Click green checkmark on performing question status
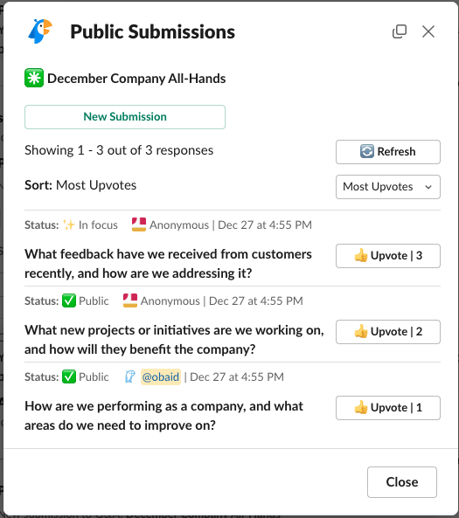Screen dimensions: 459x518 point(69,377)
